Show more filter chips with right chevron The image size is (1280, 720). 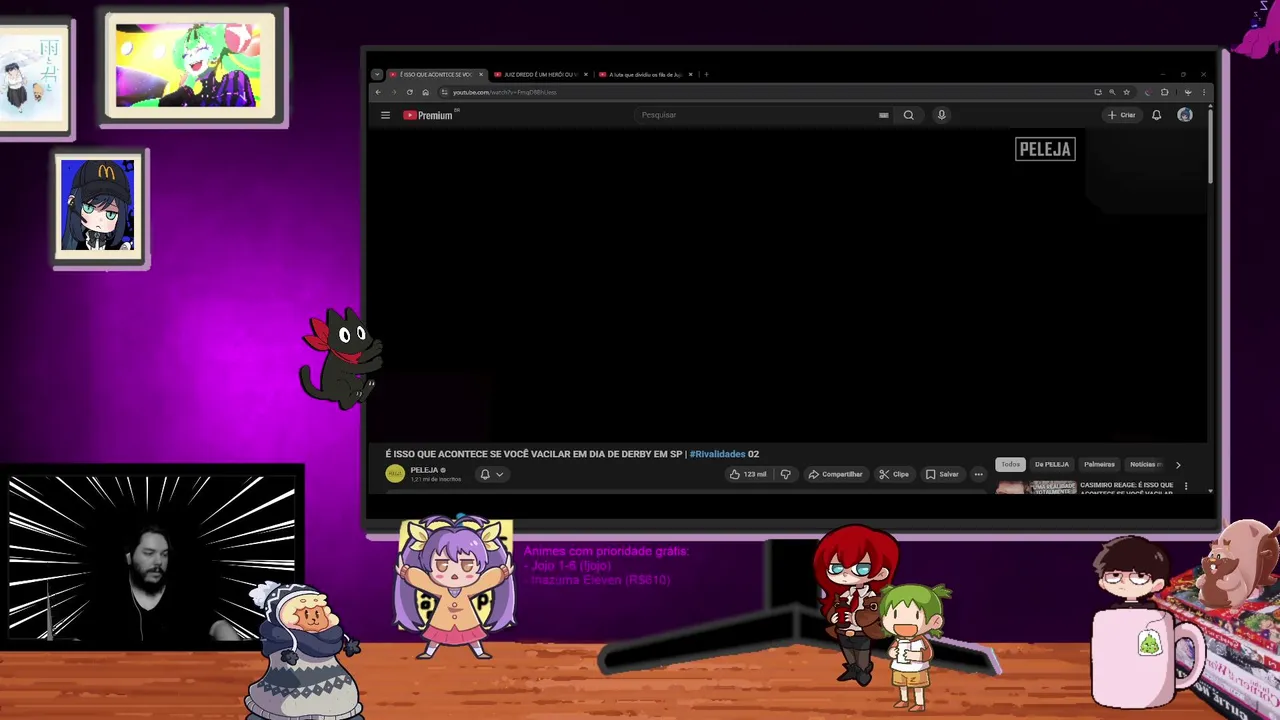click(x=1178, y=465)
